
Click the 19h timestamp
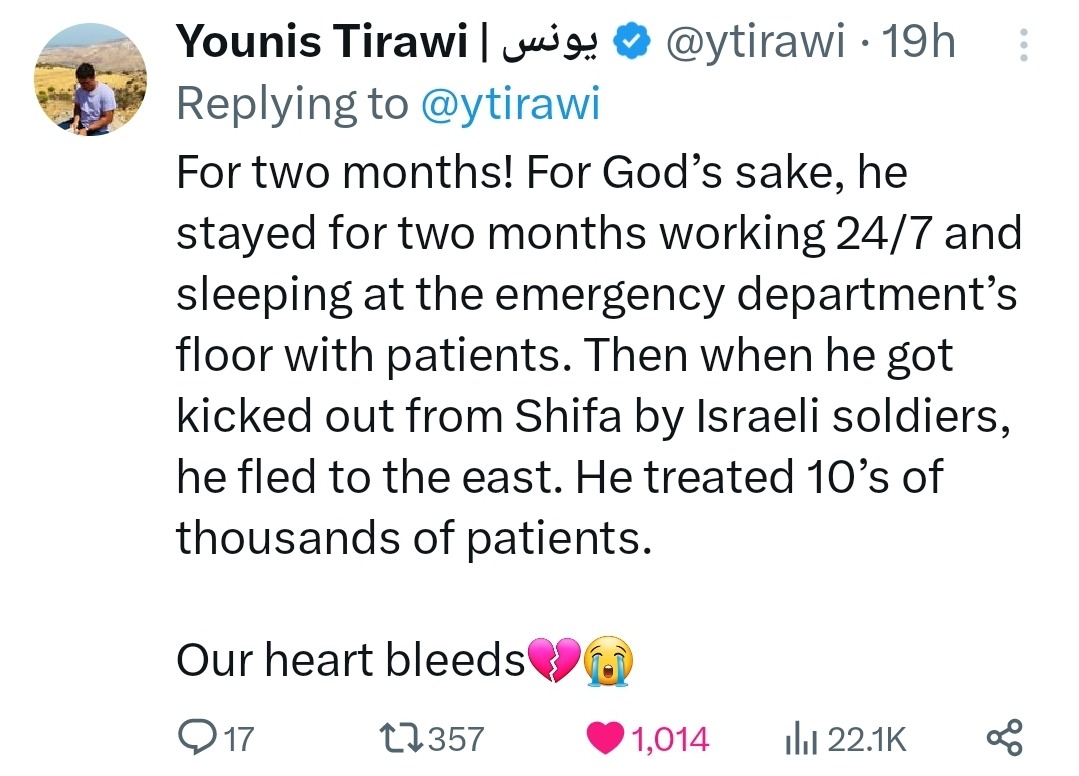[919, 44]
